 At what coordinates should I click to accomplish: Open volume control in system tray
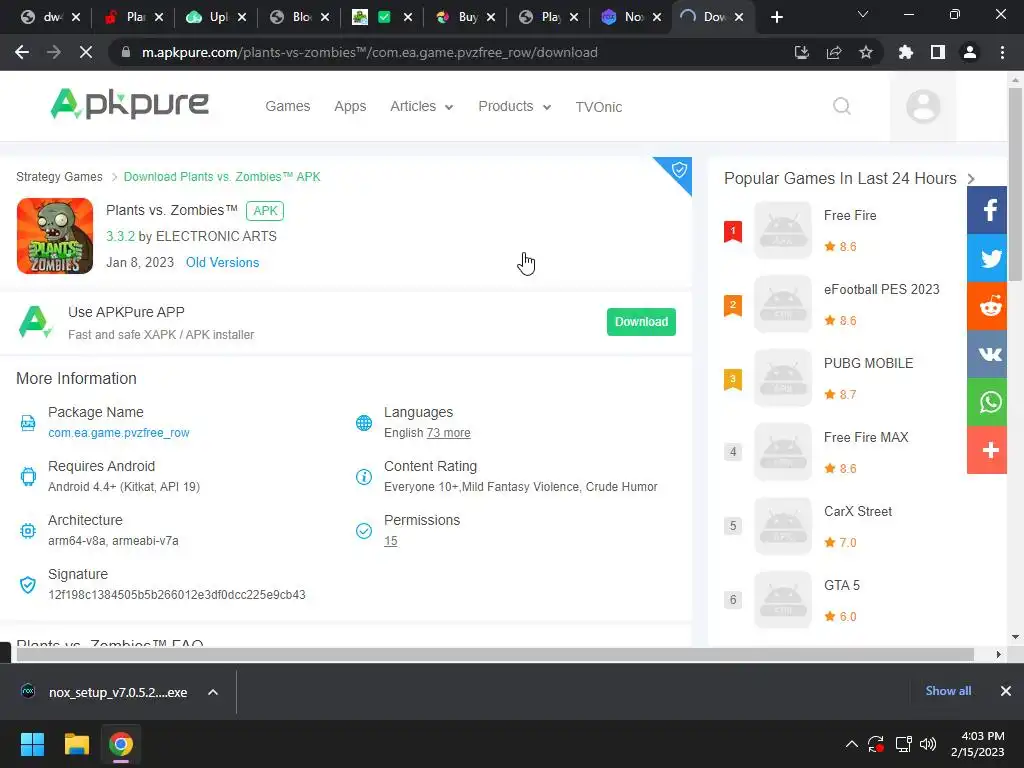(927, 744)
